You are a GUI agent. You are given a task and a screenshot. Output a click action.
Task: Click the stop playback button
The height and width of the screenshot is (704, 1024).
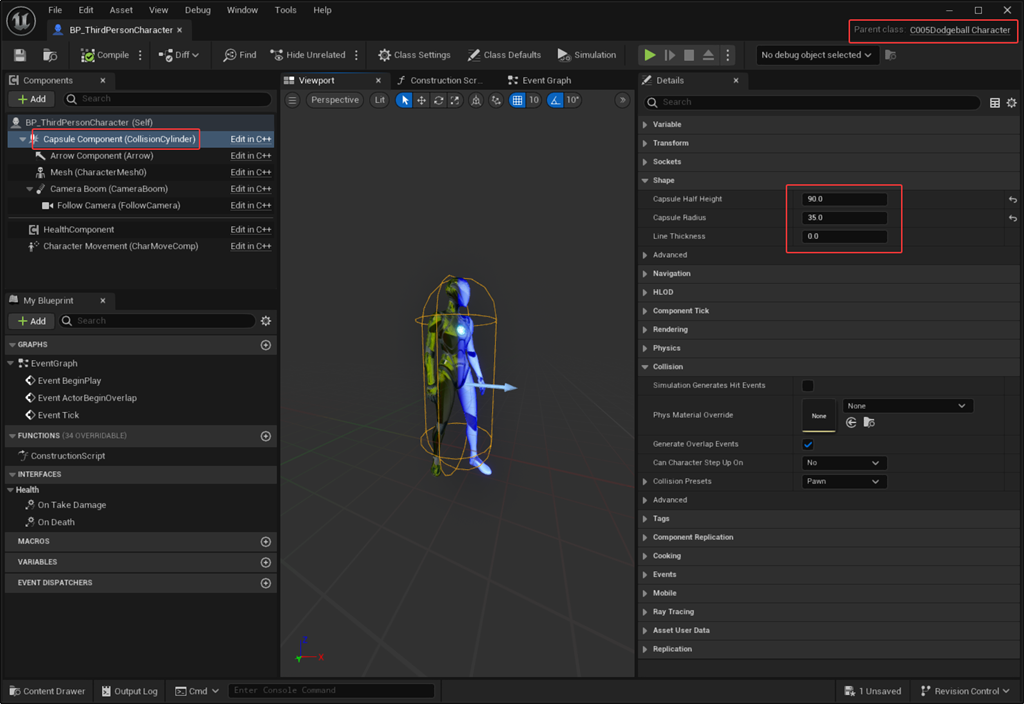tap(688, 55)
